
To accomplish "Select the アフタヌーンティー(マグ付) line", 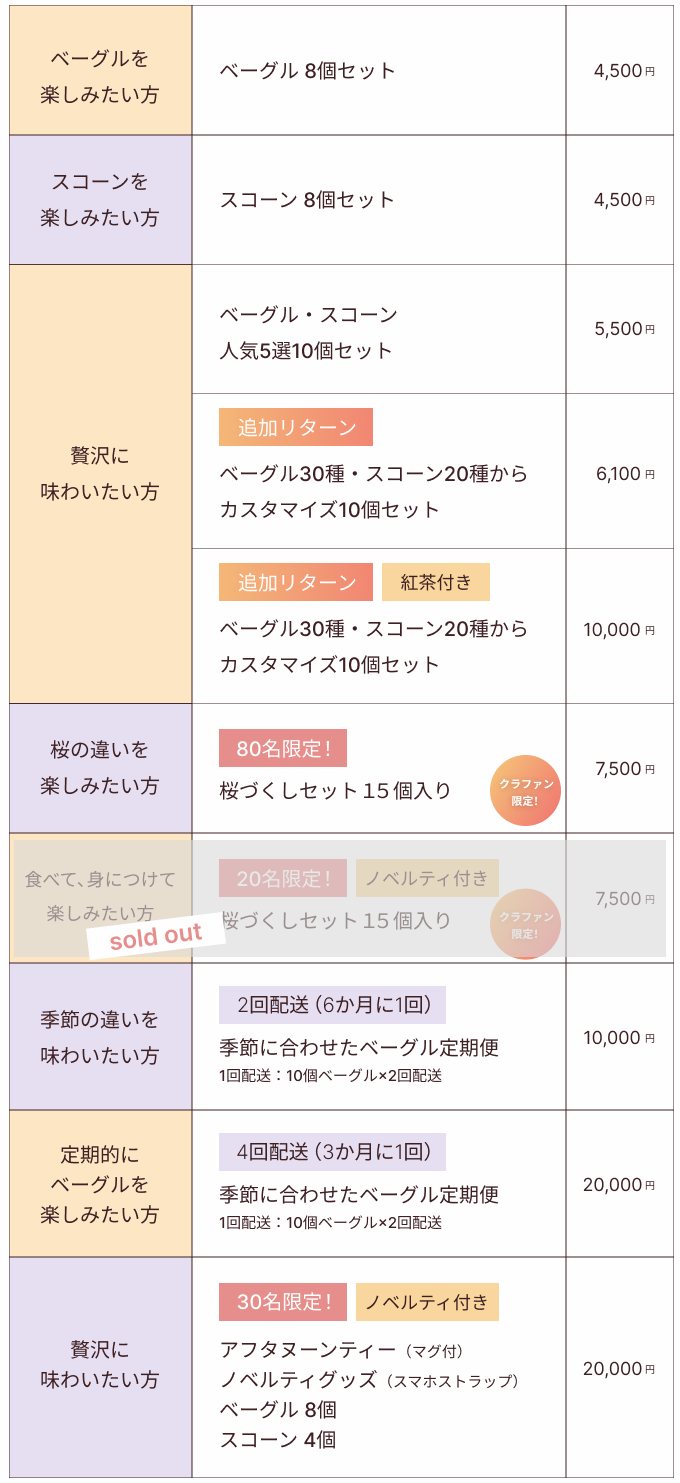I will pyautogui.click(x=341, y=1351).
